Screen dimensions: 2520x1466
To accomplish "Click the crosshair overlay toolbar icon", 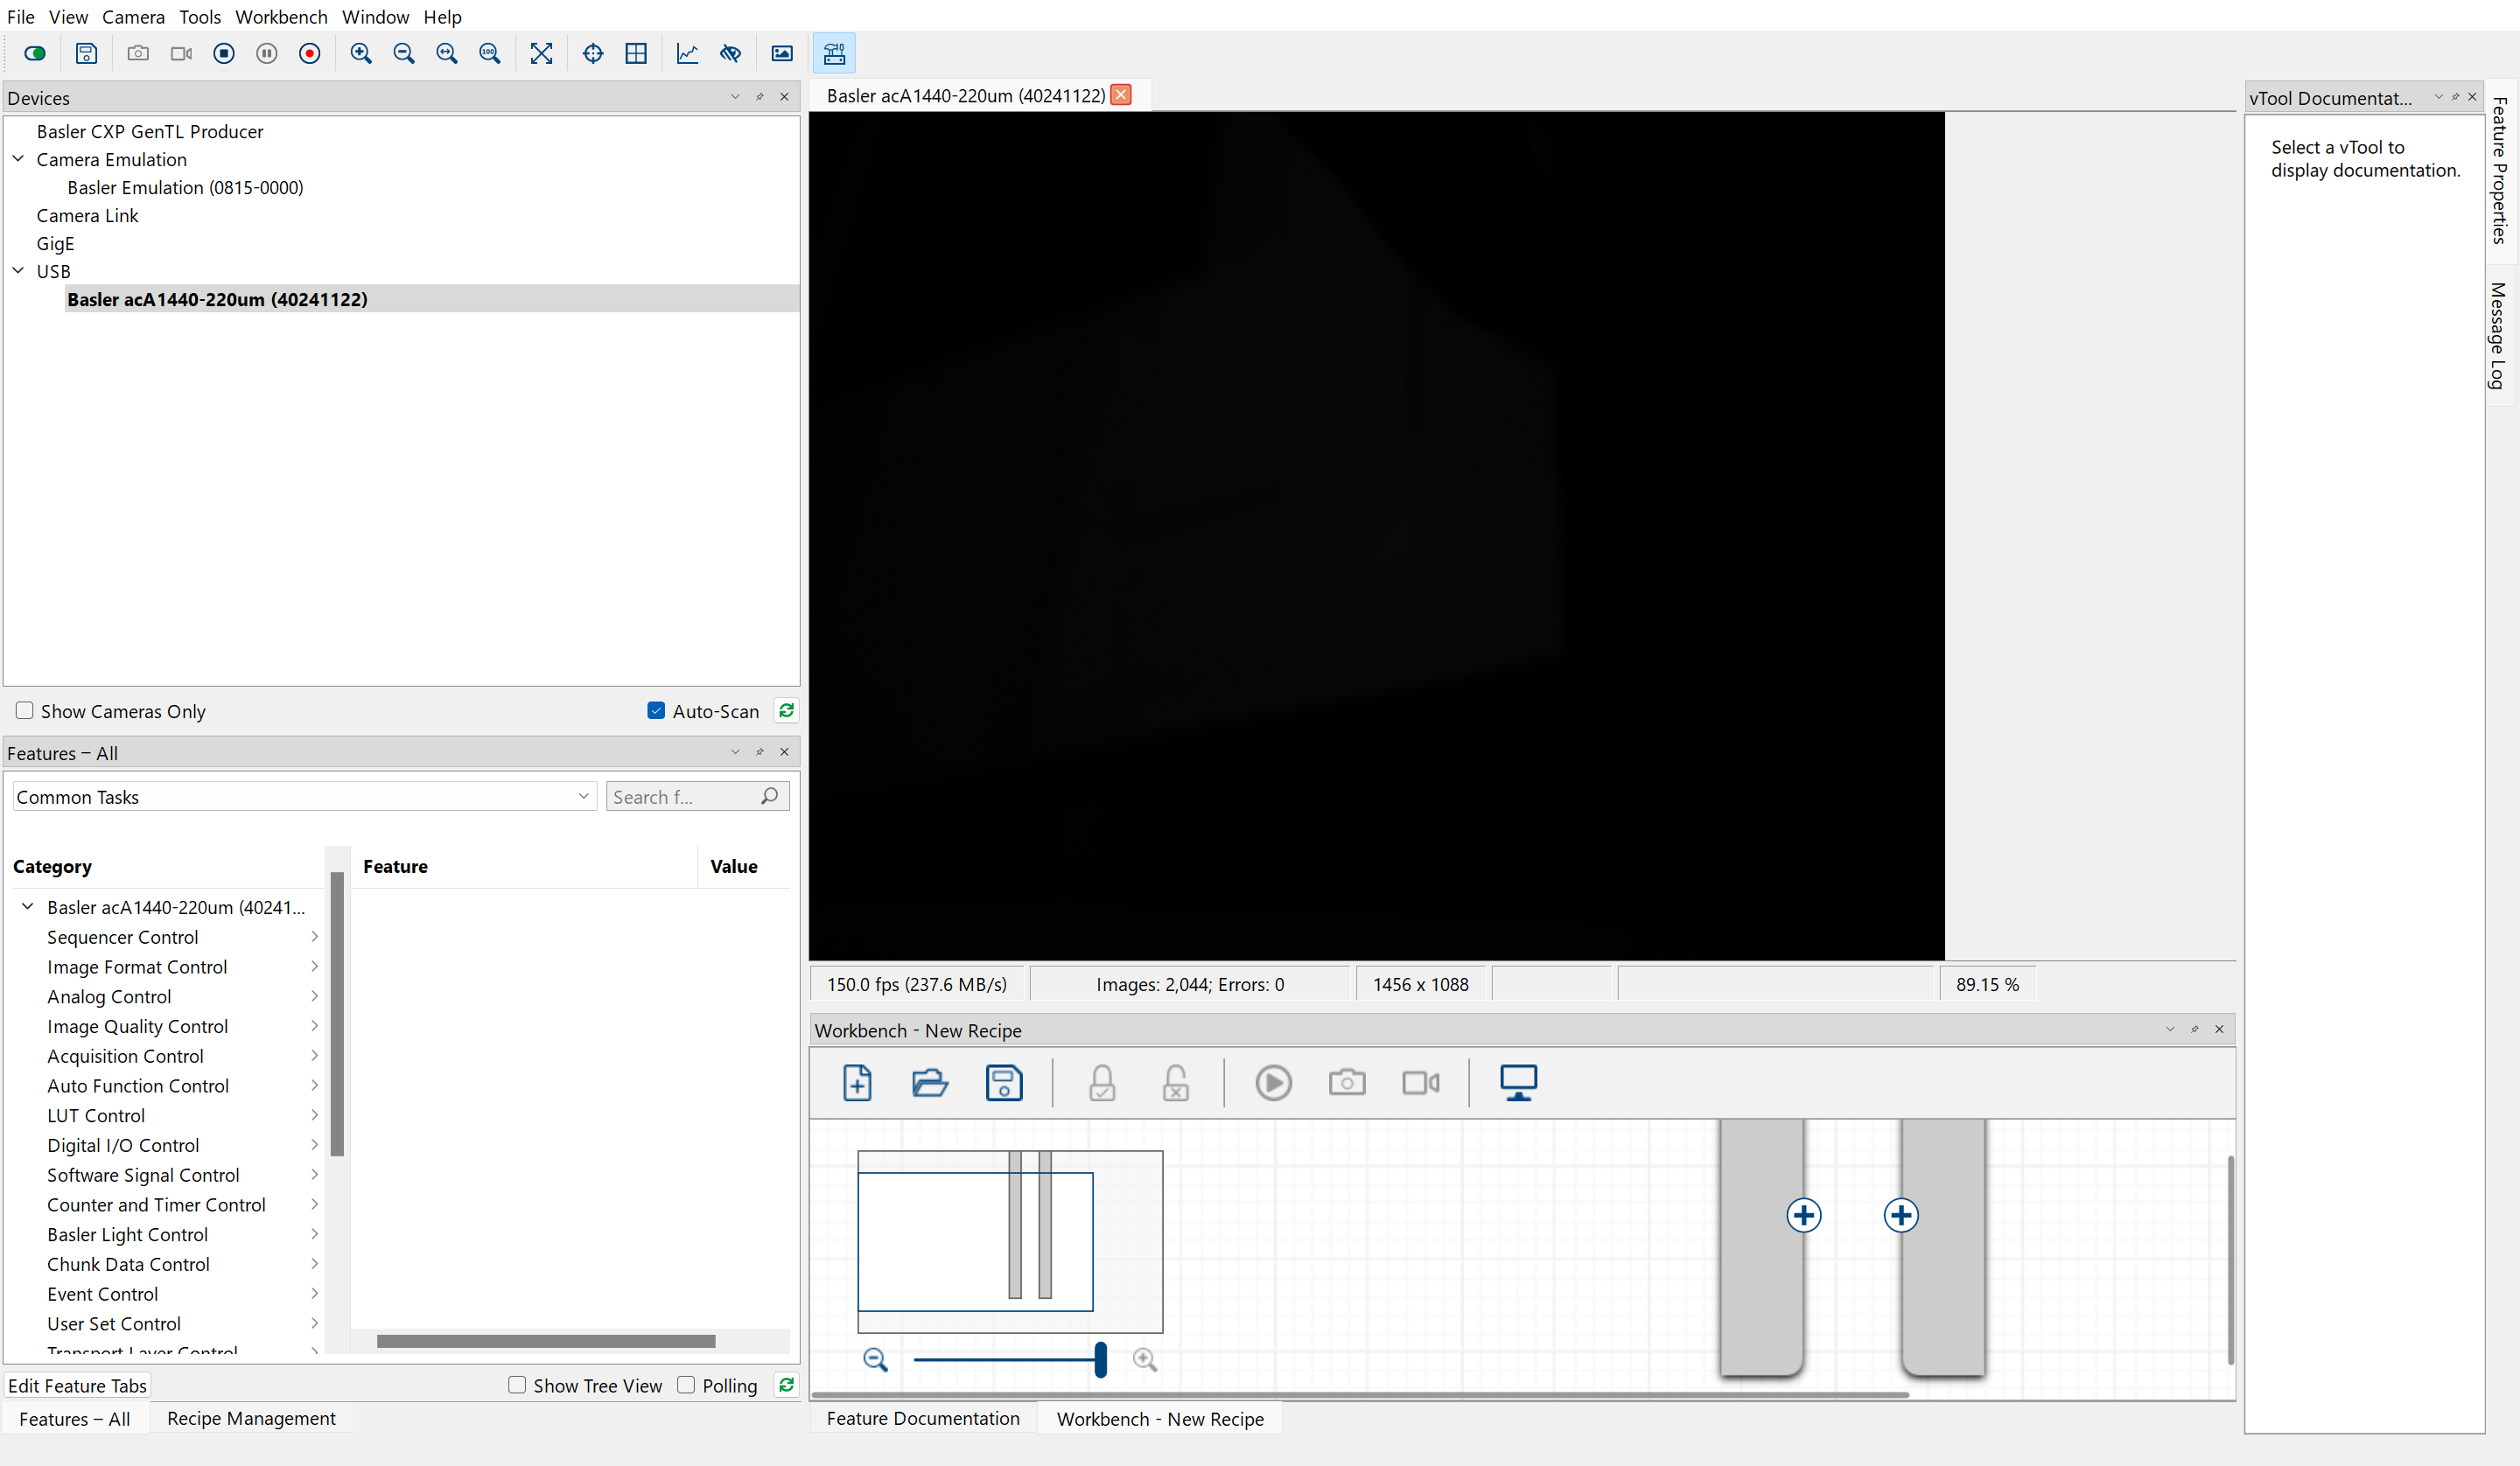I will [593, 54].
